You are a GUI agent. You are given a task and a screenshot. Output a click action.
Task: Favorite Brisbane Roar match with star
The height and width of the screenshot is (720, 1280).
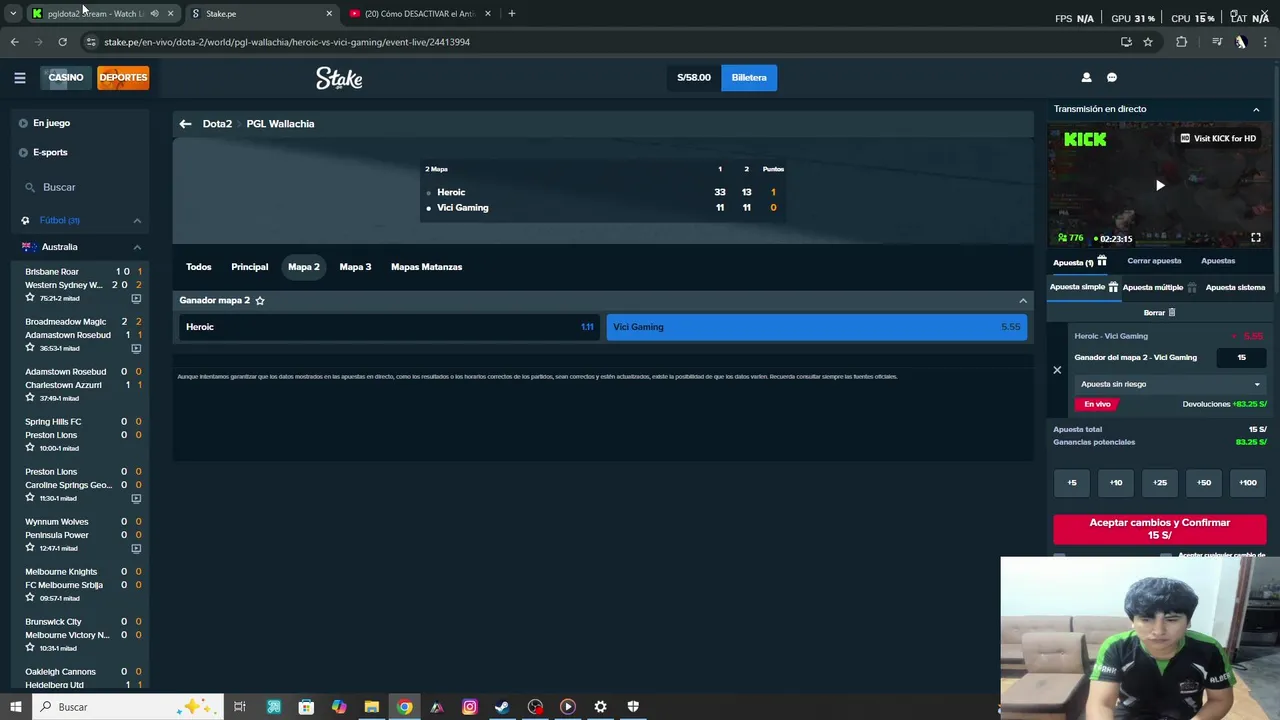tap(30, 298)
